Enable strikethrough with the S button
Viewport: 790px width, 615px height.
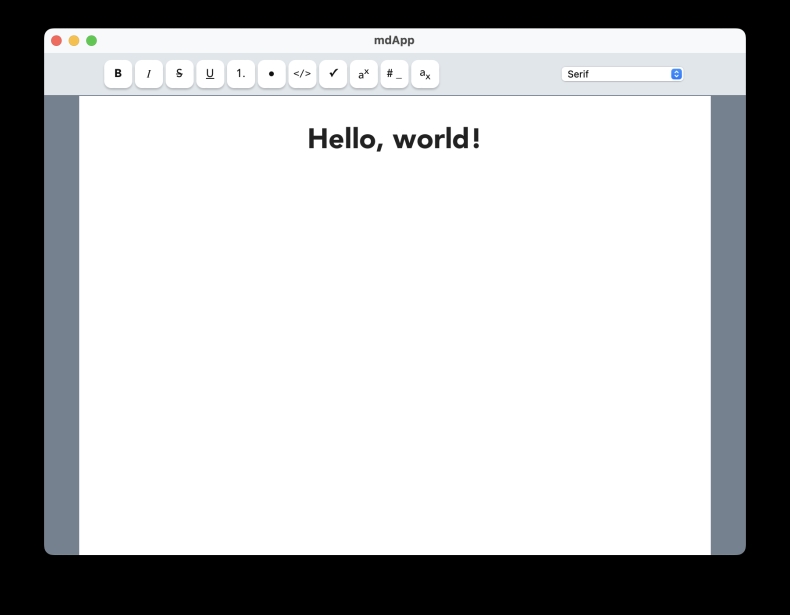pyautogui.click(x=179, y=74)
